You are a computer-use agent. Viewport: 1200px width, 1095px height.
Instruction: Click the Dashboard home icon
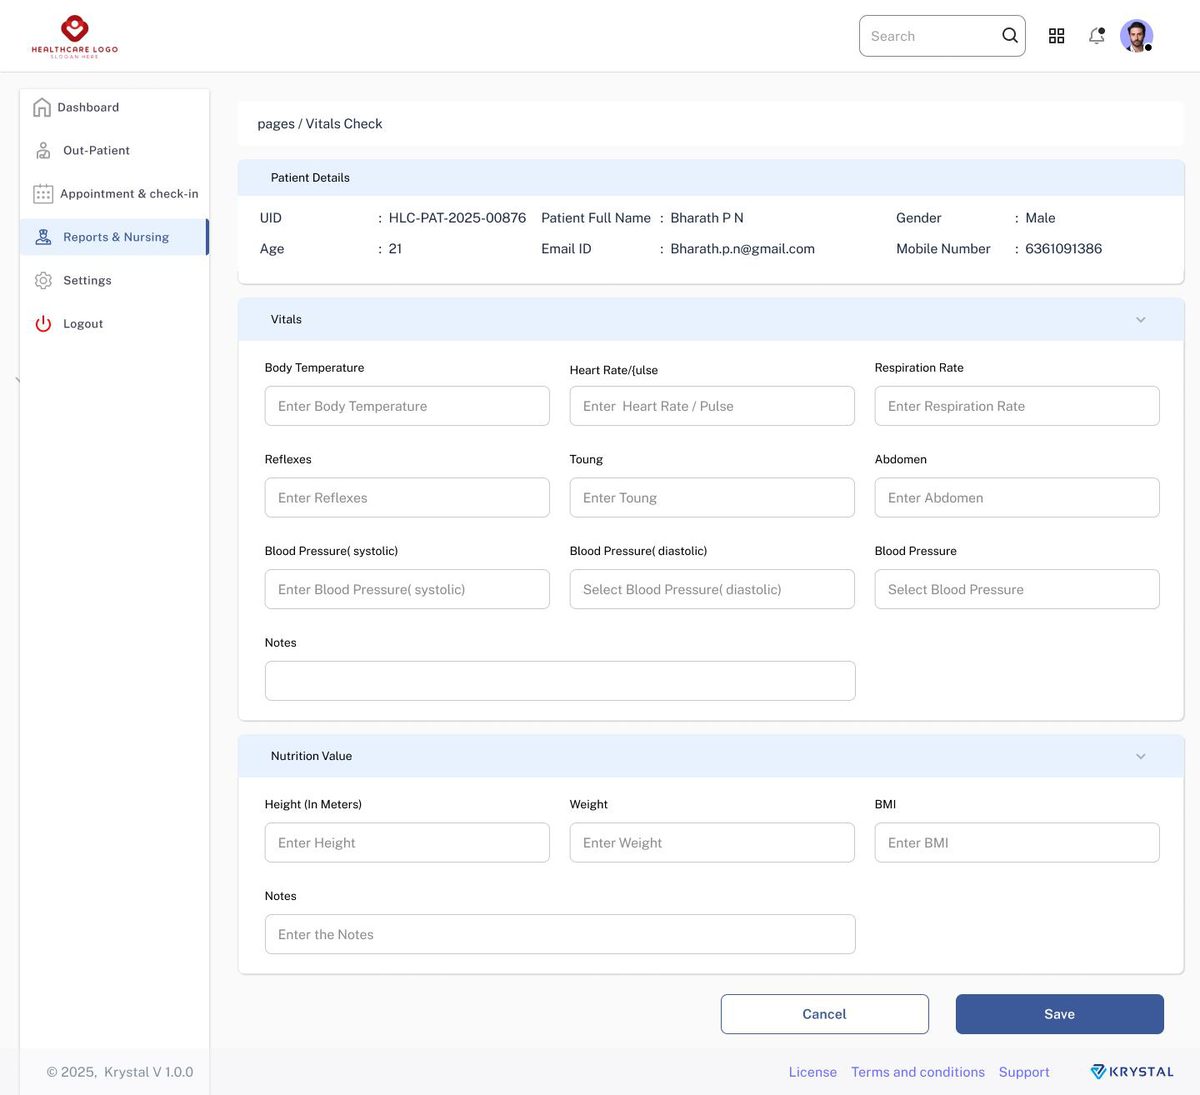(42, 107)
